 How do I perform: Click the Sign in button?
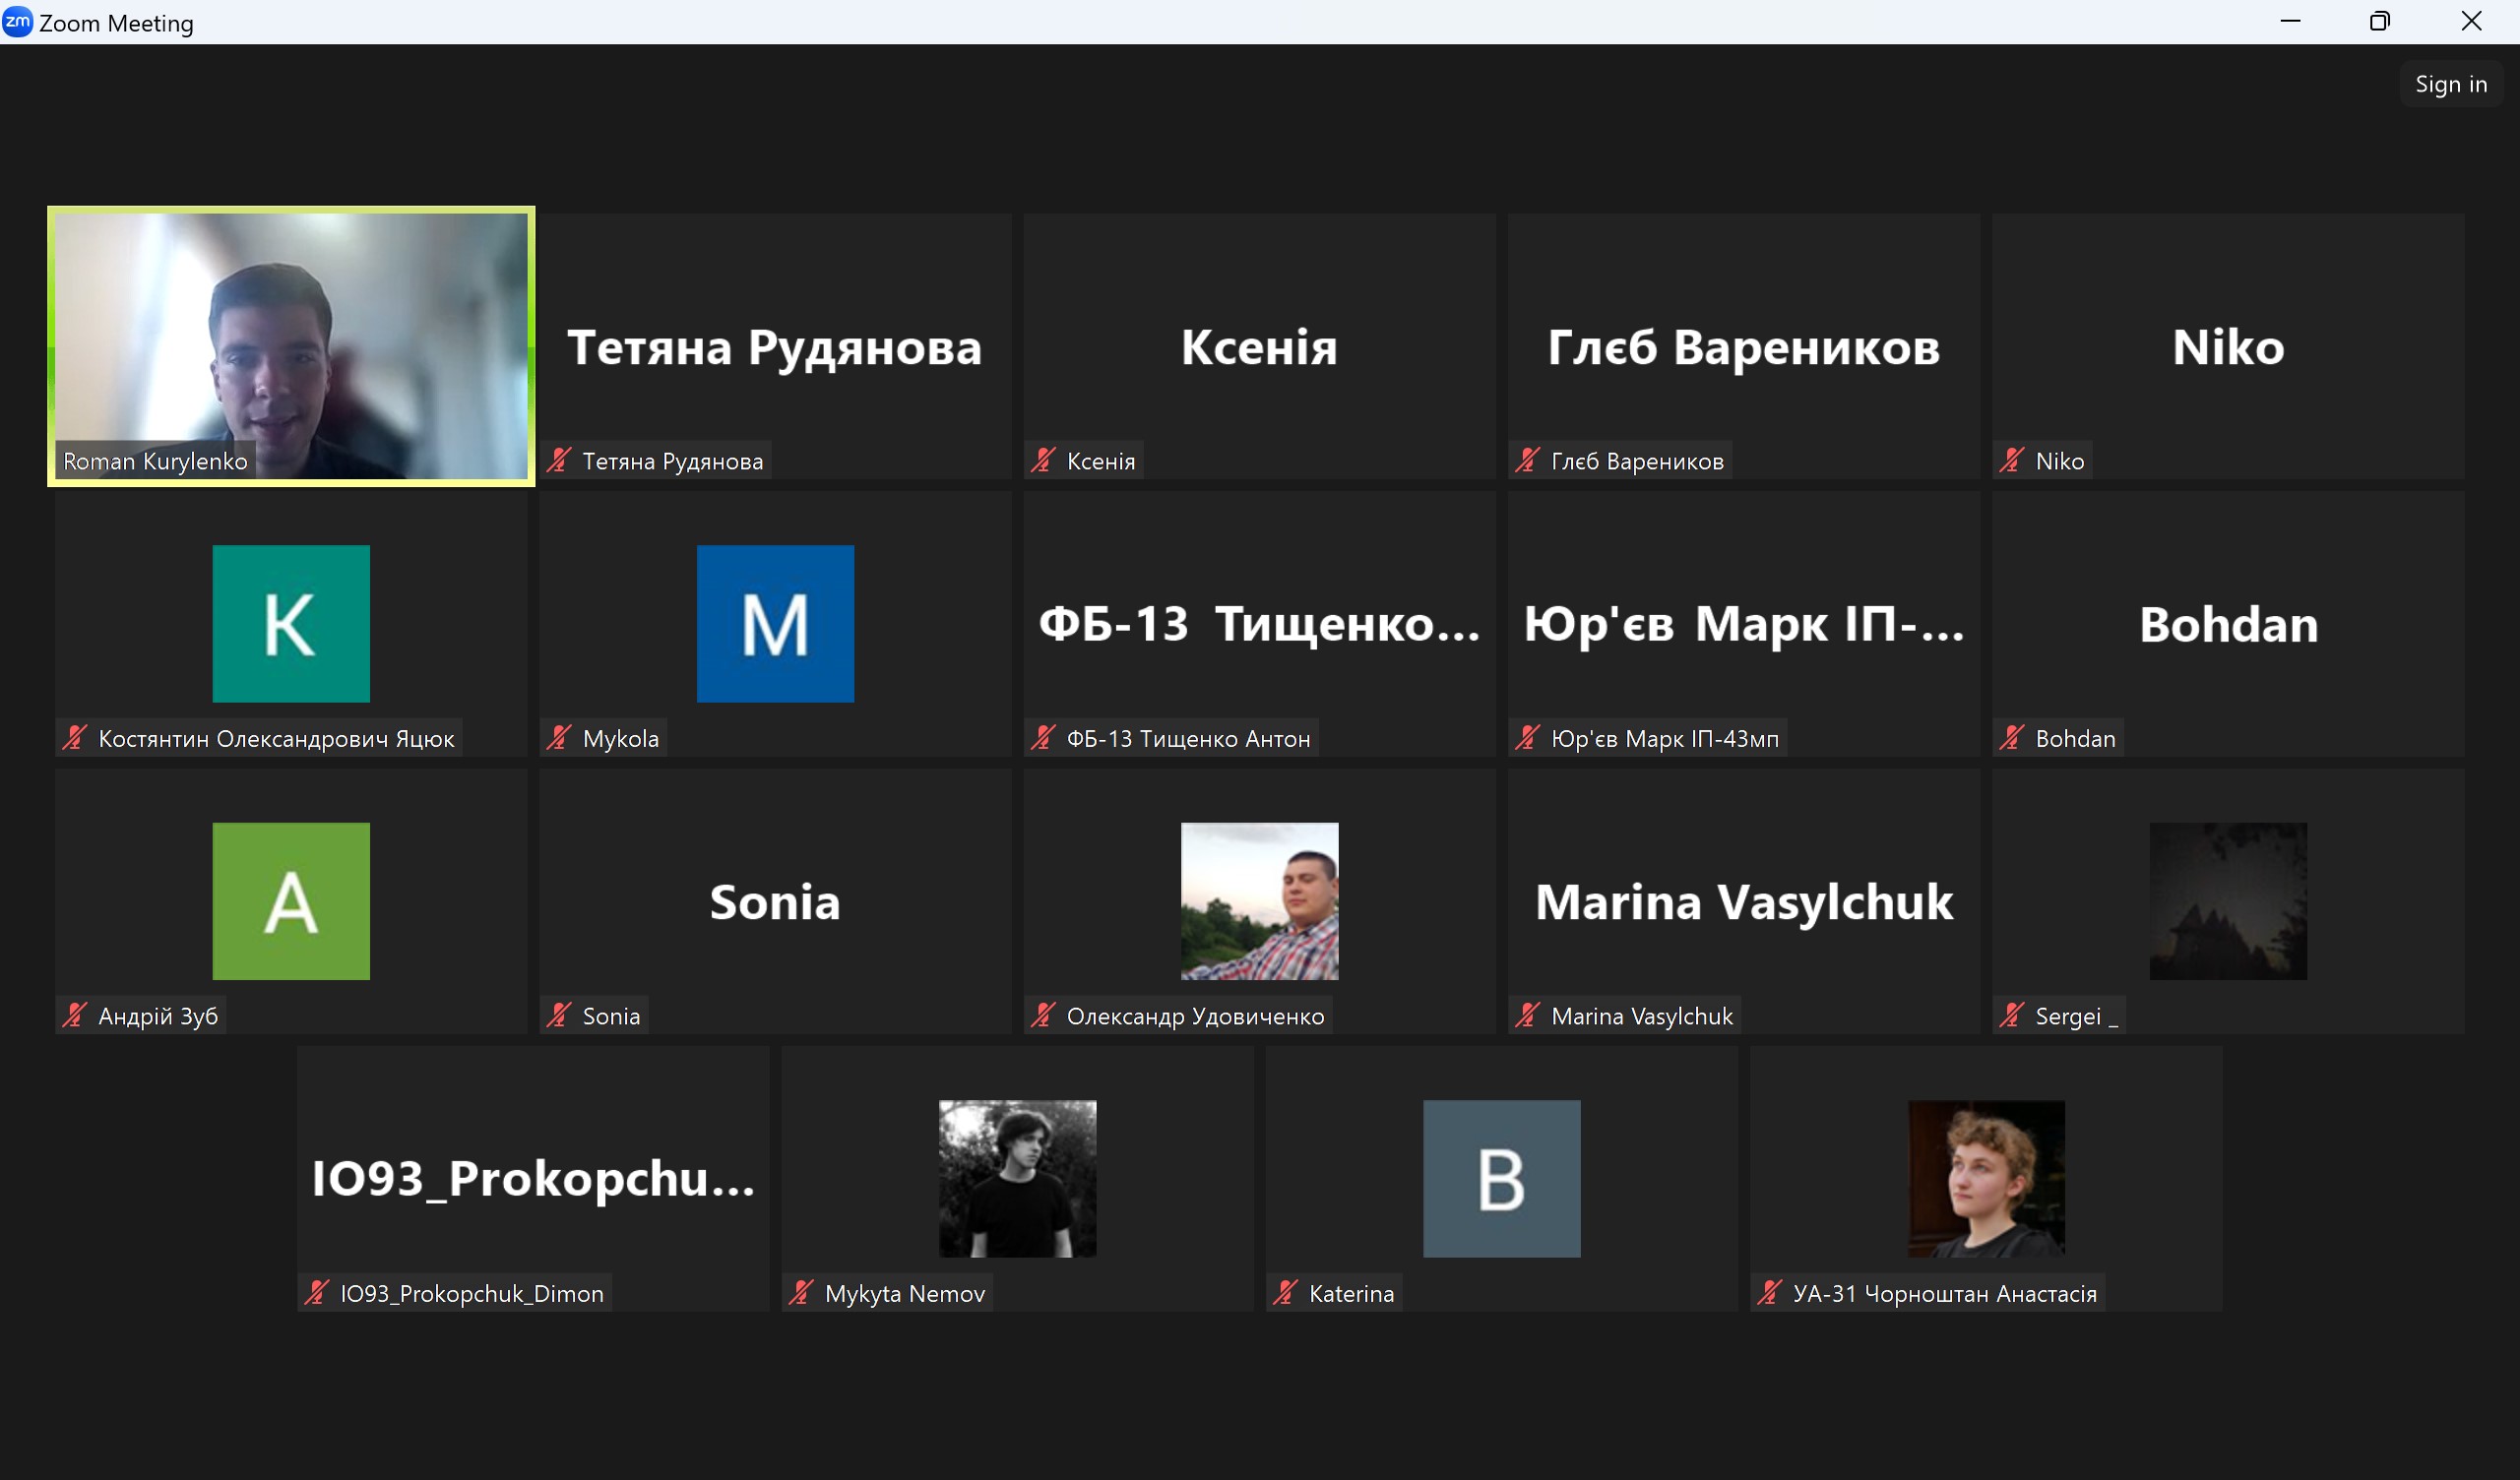click(2450, 84)
